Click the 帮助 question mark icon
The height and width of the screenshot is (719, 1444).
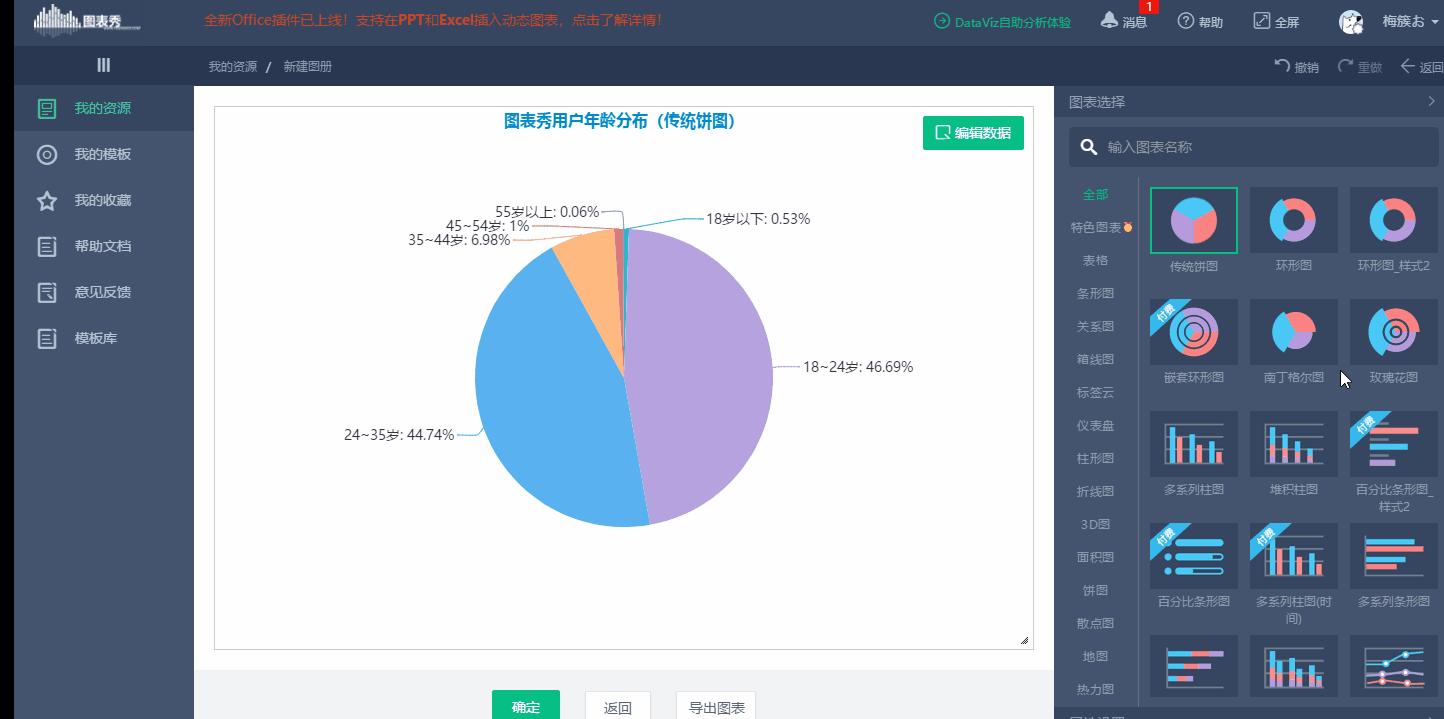[x=1199, y=21]
